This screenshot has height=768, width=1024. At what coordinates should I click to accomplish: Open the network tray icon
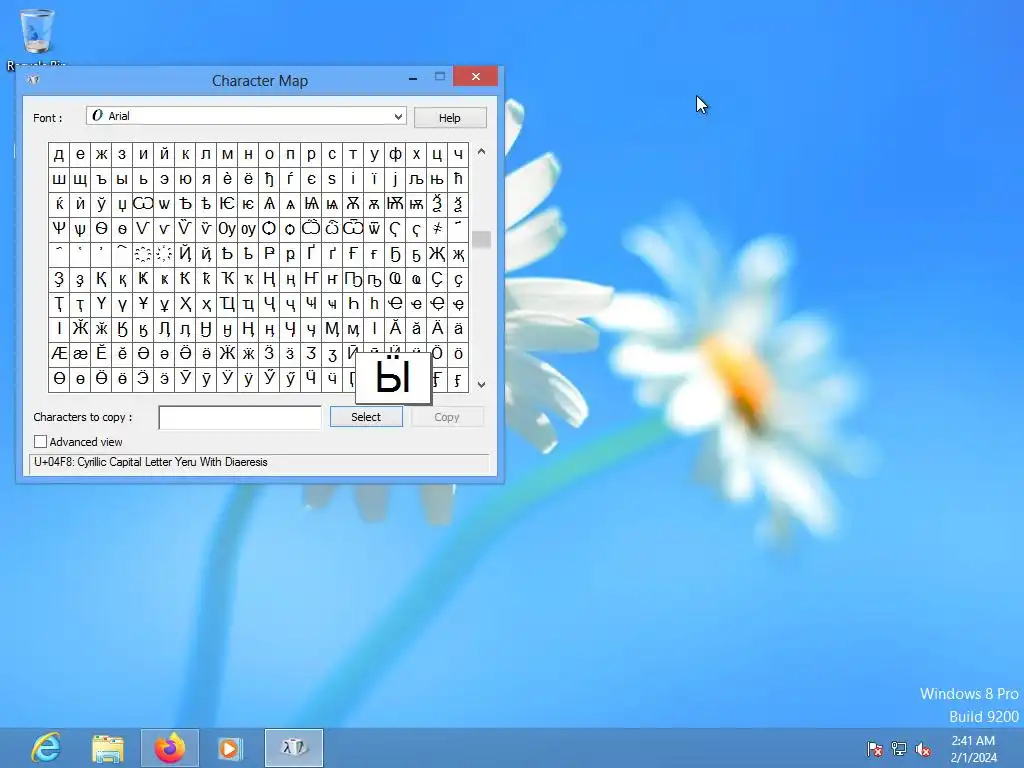click(x=899, y=749)
